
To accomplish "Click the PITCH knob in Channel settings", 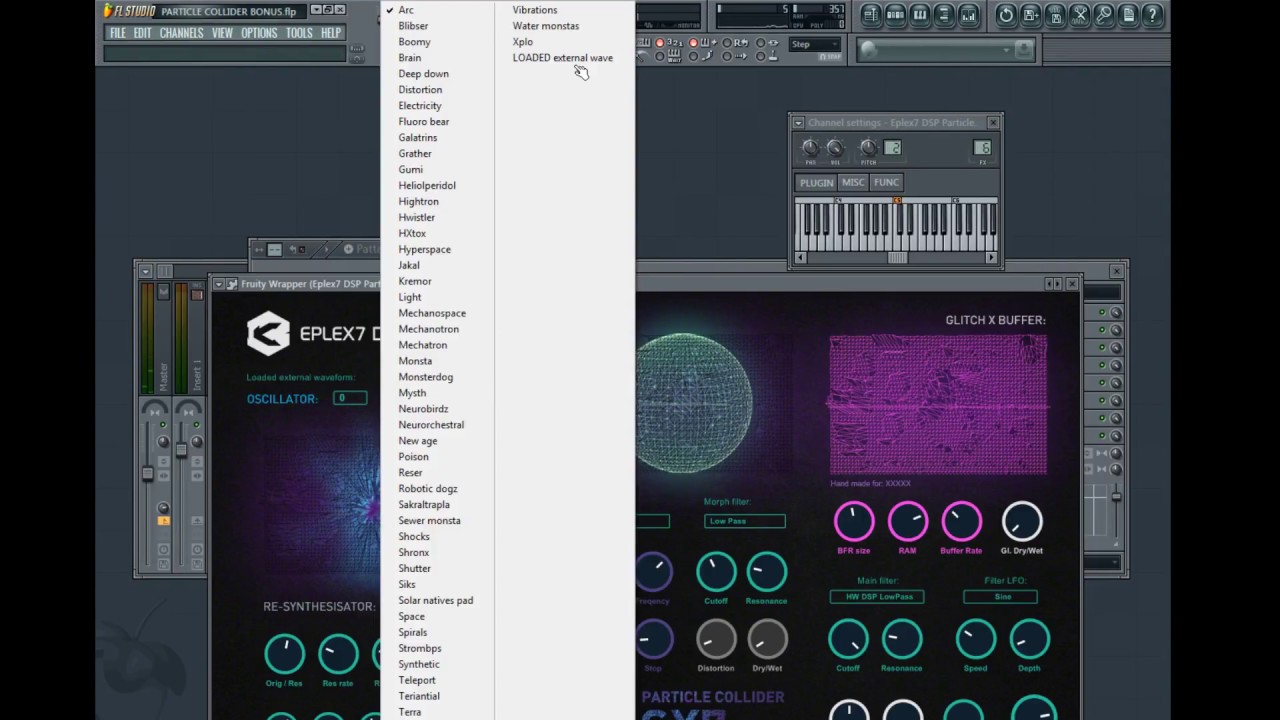I will point(868,148).
